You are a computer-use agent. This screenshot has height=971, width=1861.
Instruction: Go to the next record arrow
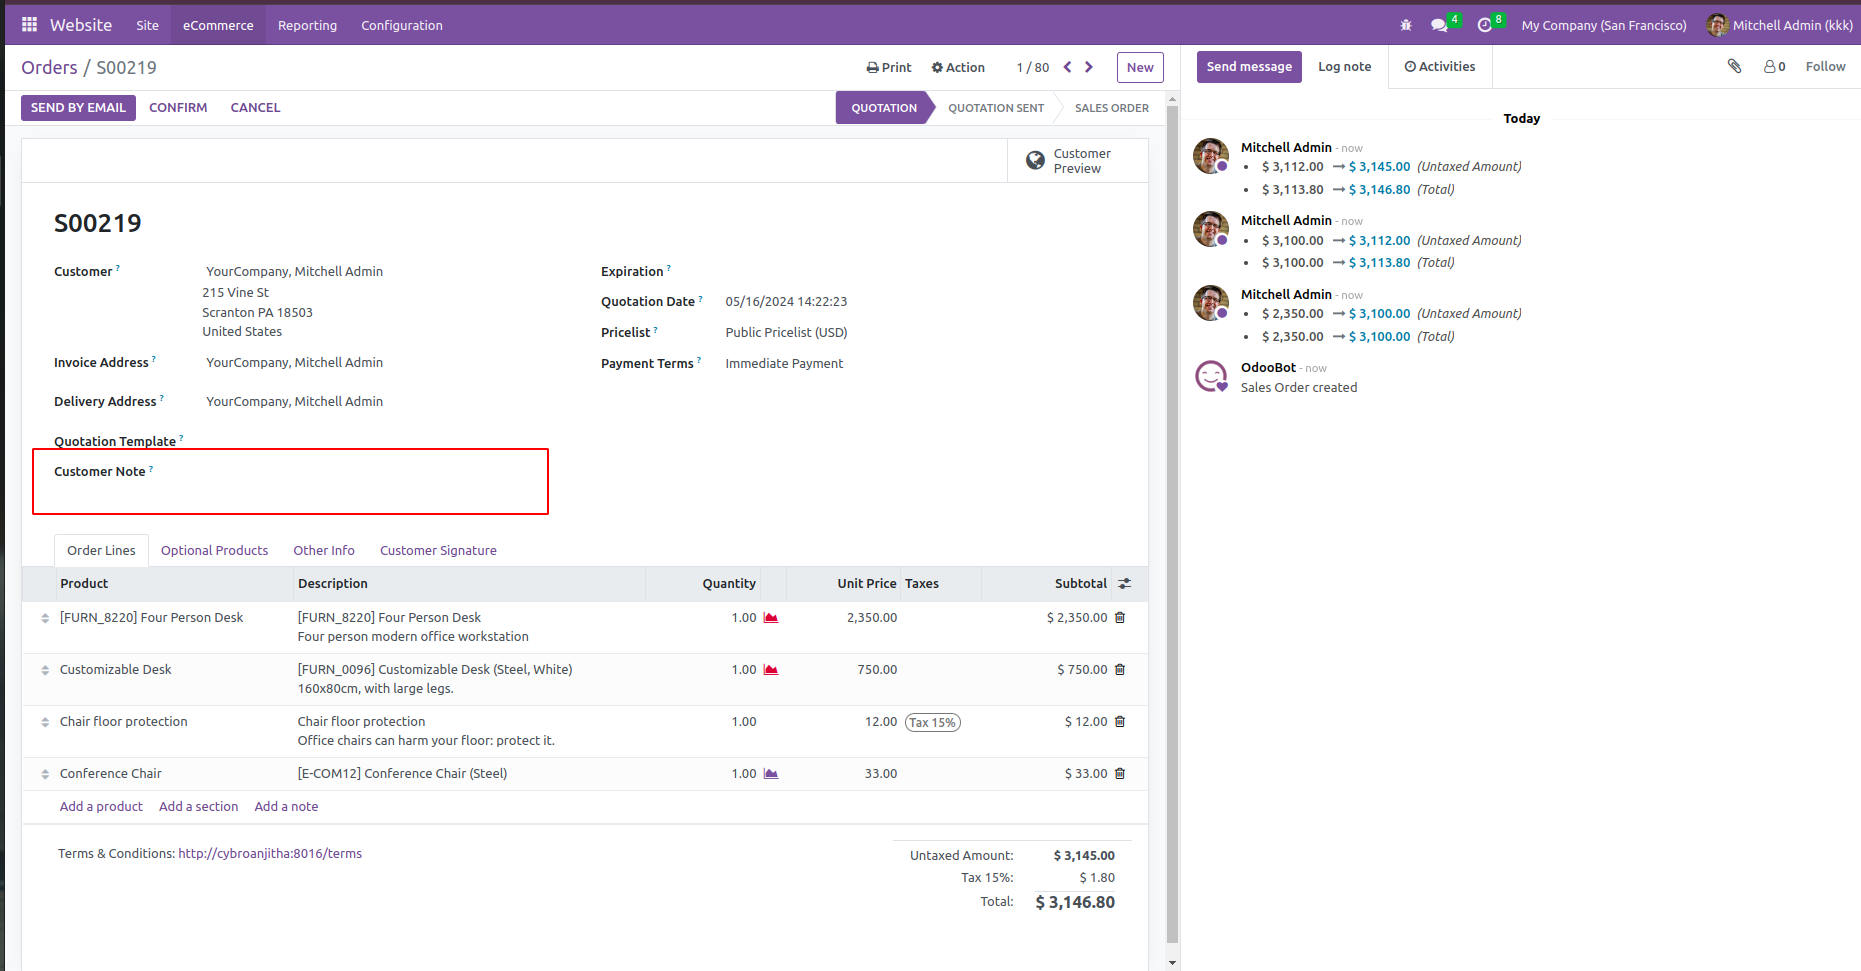(x=1089, y=67)
